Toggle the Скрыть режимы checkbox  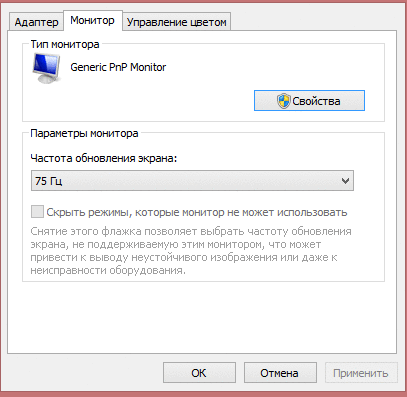click(x=37, y=212)
